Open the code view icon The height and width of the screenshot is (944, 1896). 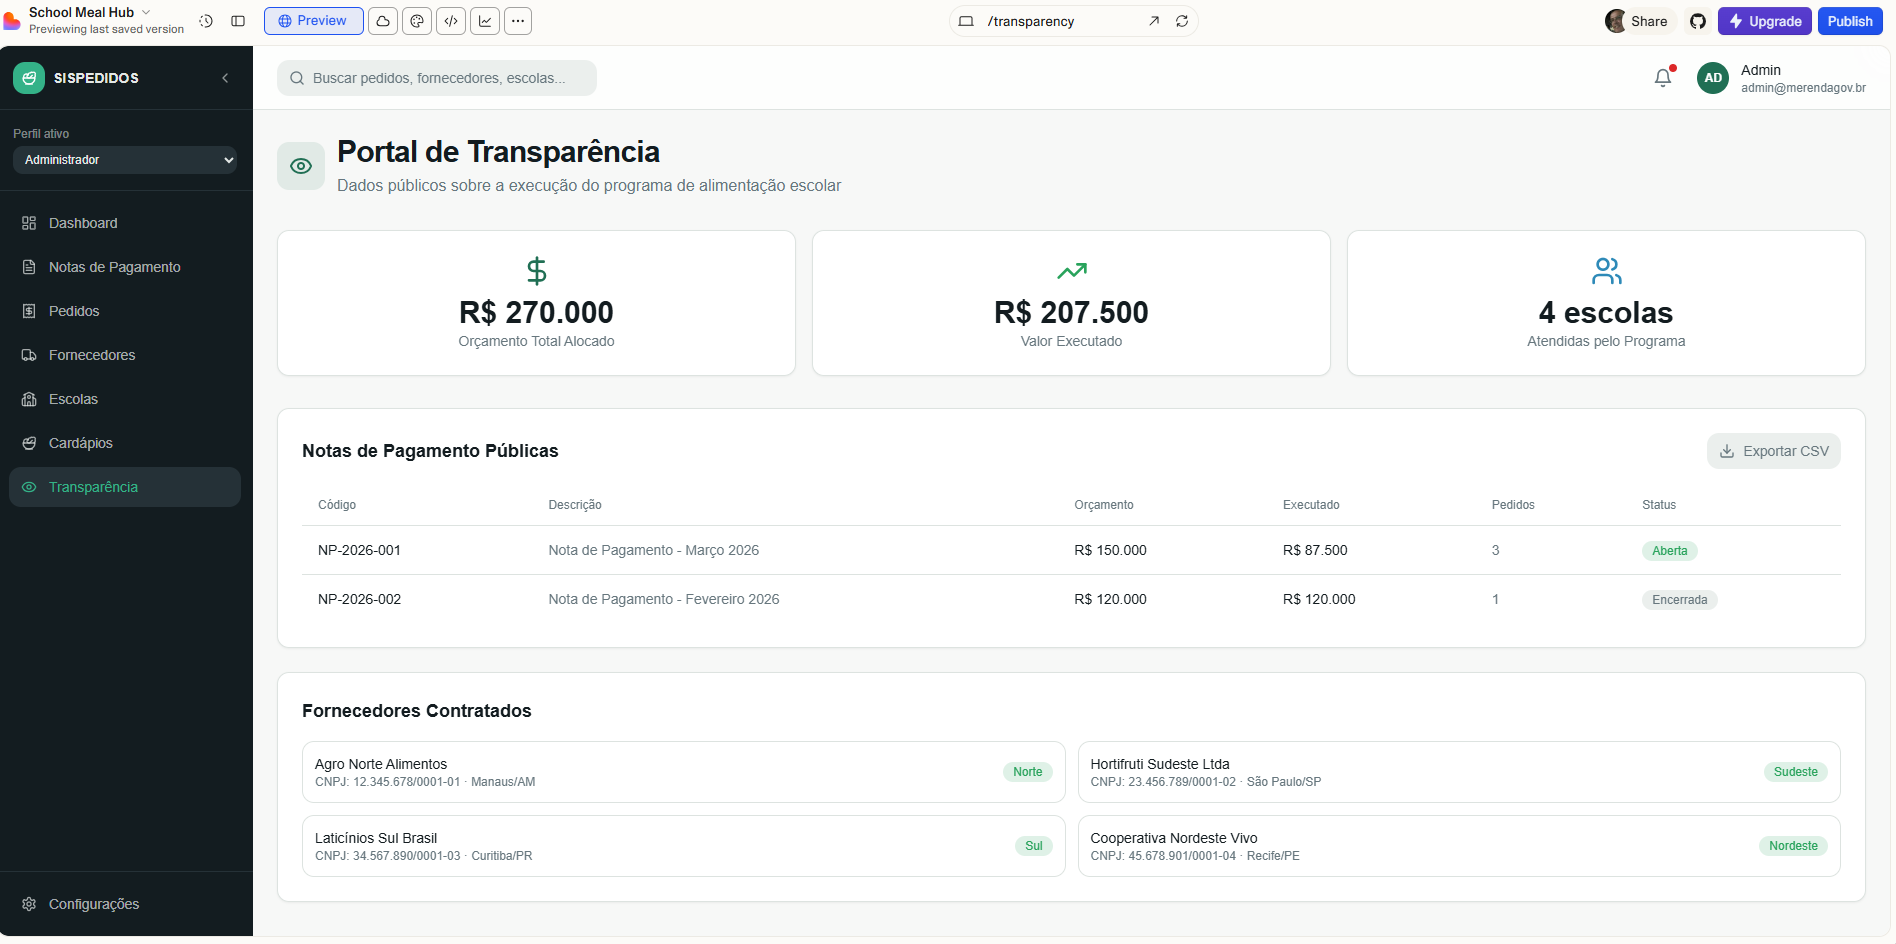[x=451, y=21]
